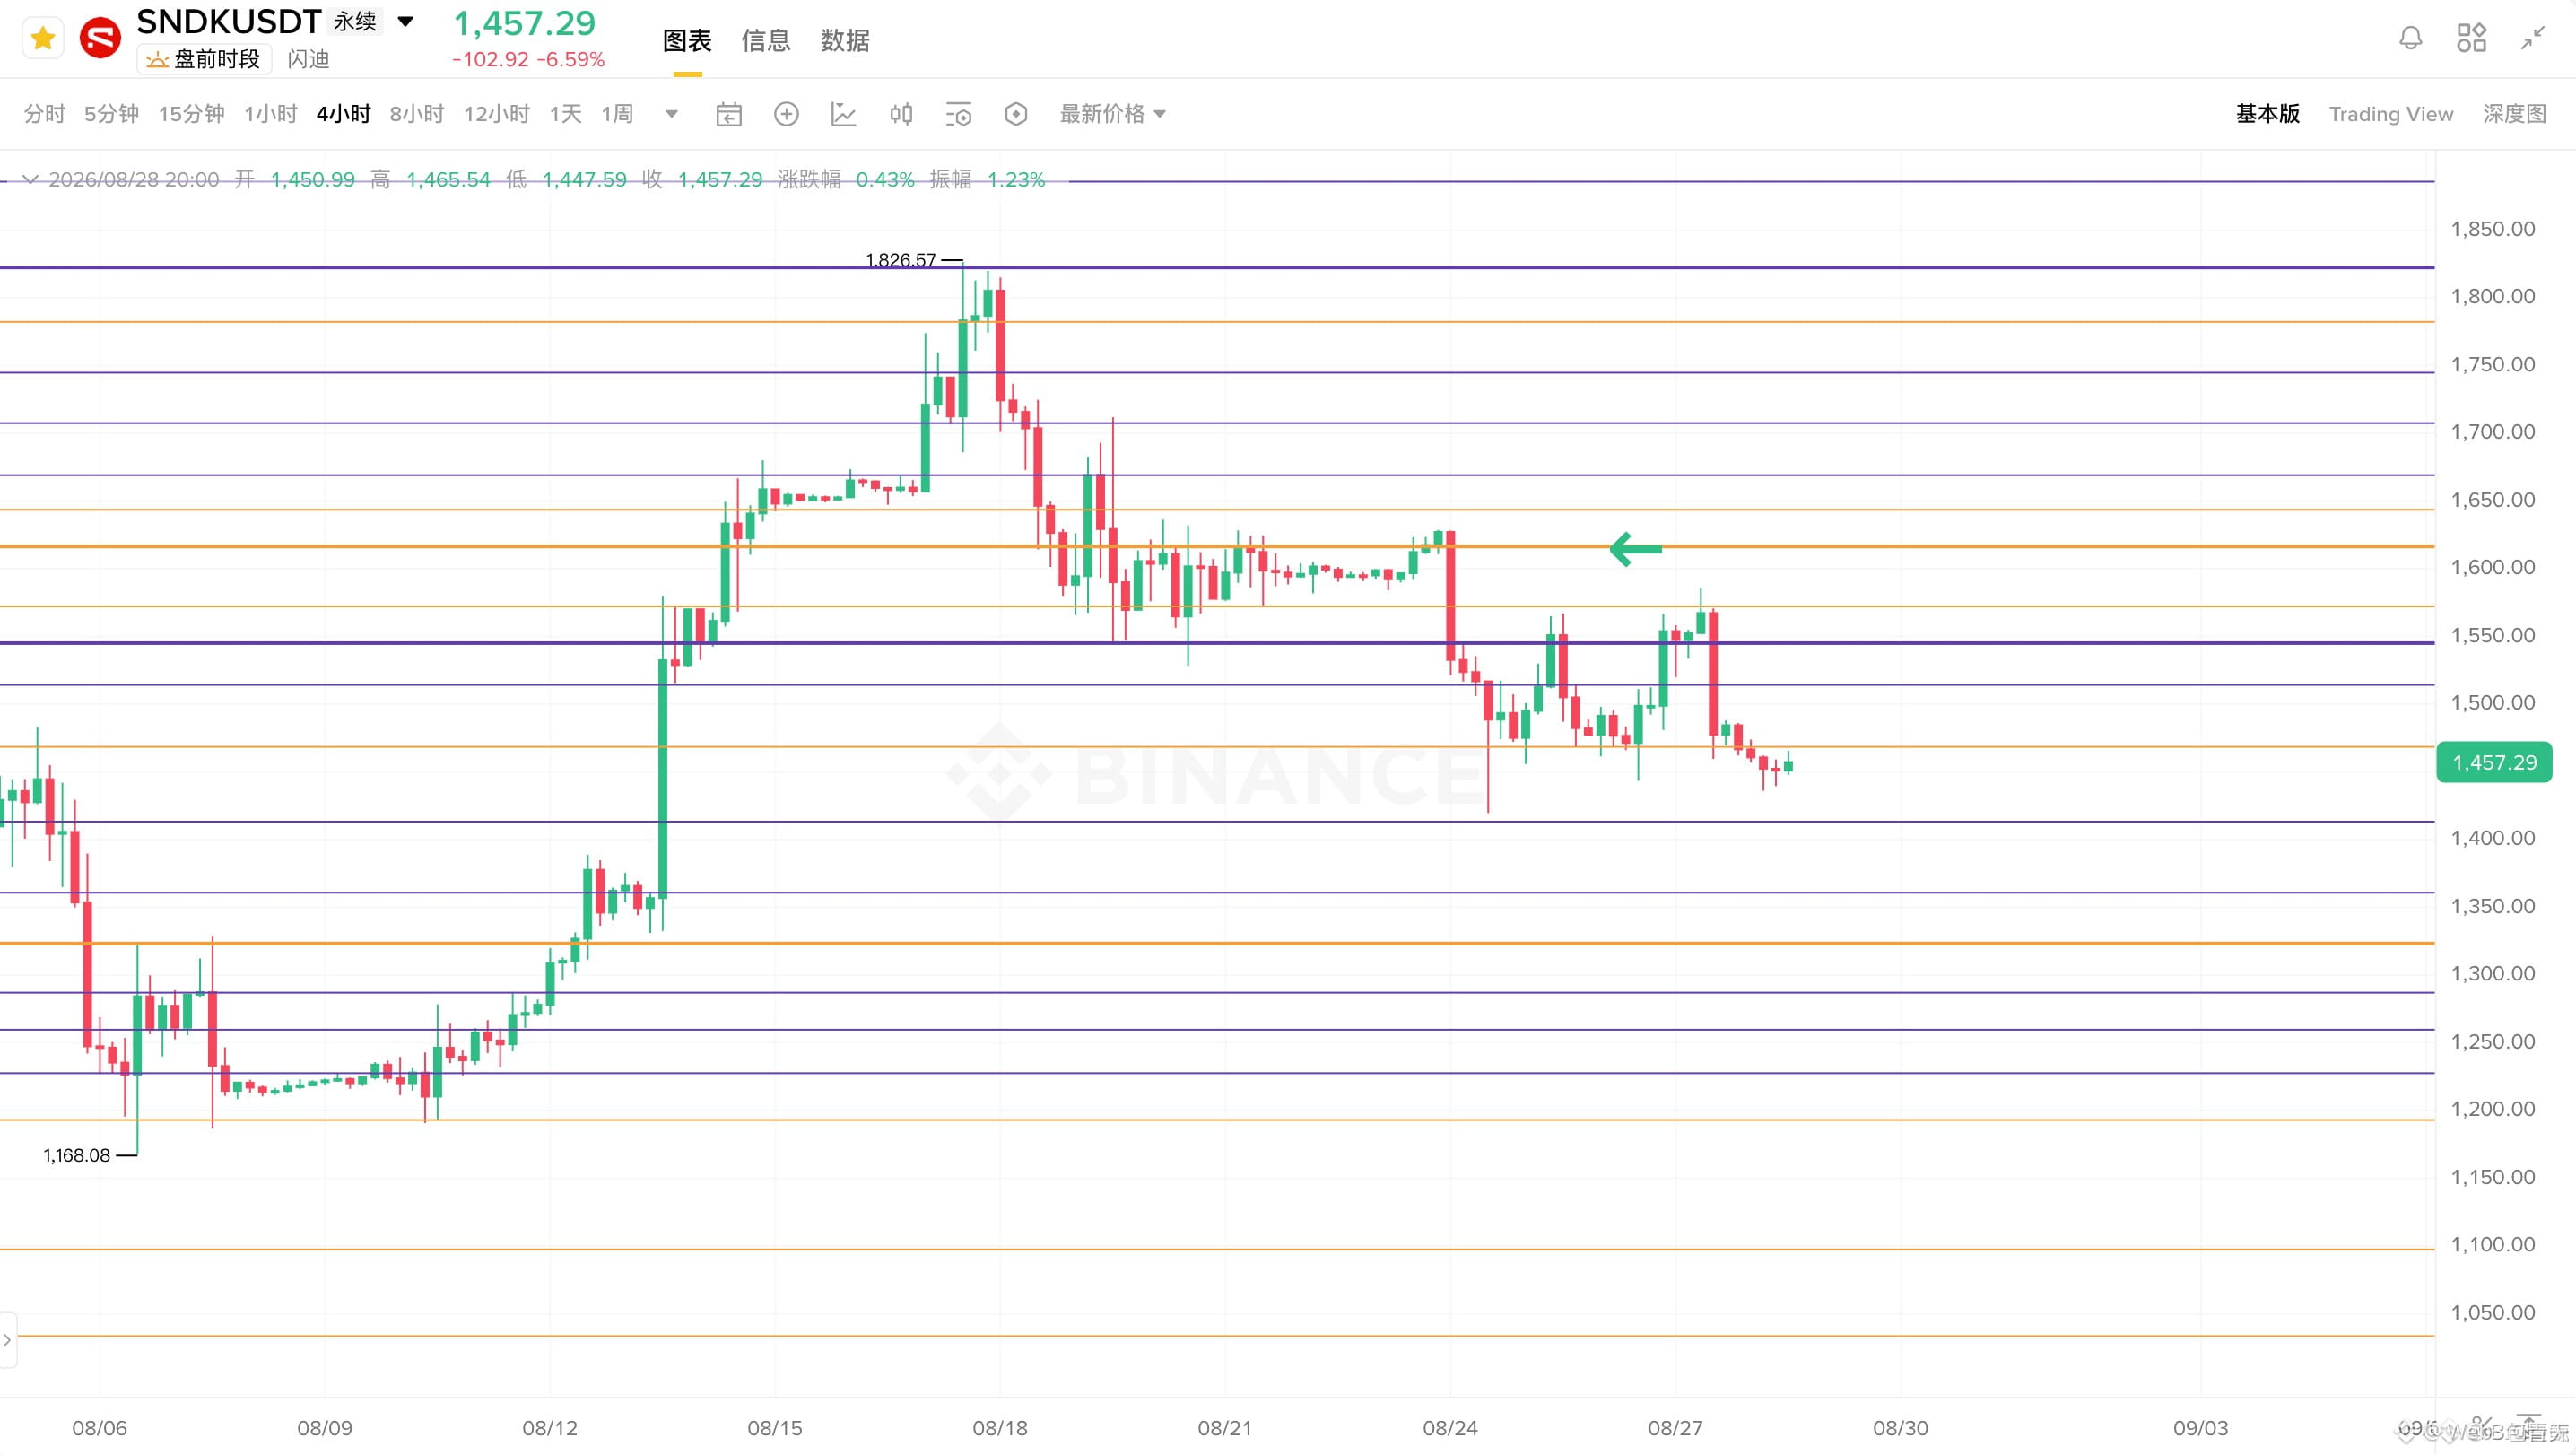
Task: Click the 闪迪 company name label
Action: (308, 59)
